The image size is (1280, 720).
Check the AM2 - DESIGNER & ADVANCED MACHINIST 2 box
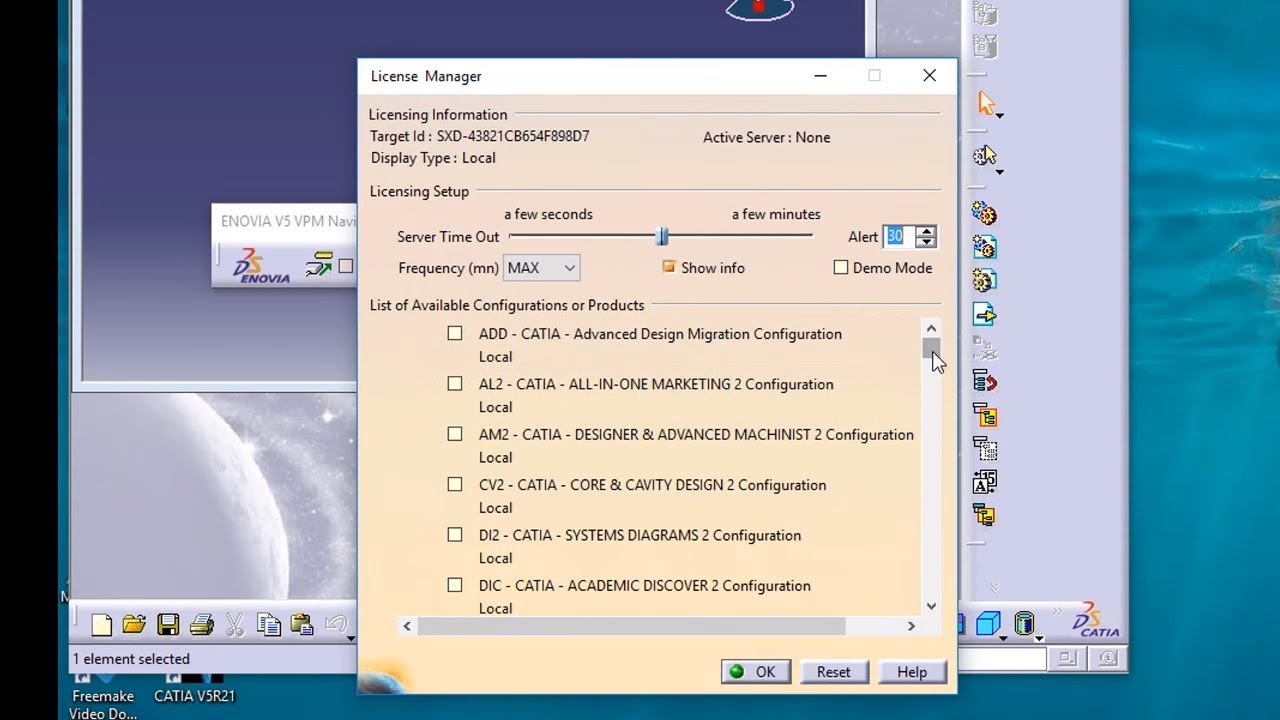click(455, 434)
